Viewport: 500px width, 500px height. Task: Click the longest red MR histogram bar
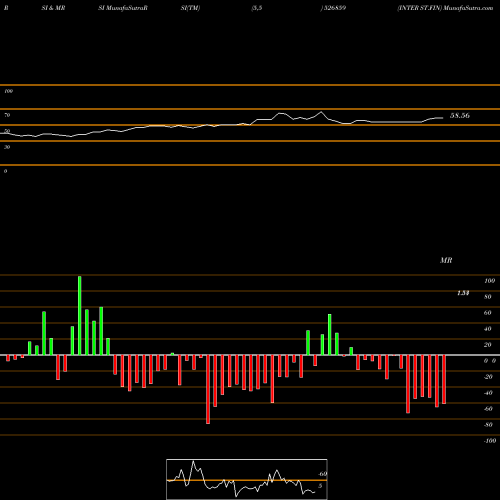[x=208, y=389]
